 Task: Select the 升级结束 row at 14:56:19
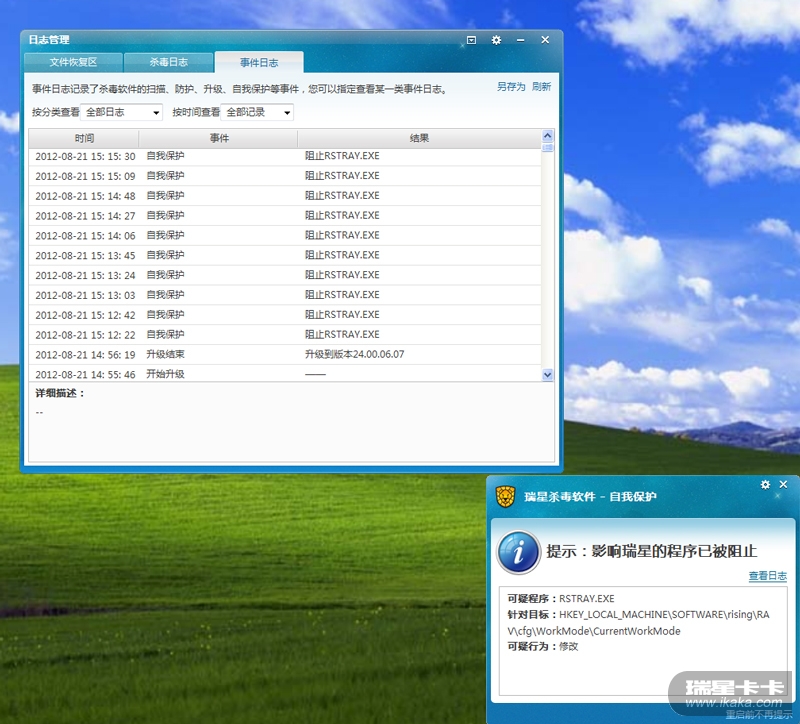coord(285,355)
